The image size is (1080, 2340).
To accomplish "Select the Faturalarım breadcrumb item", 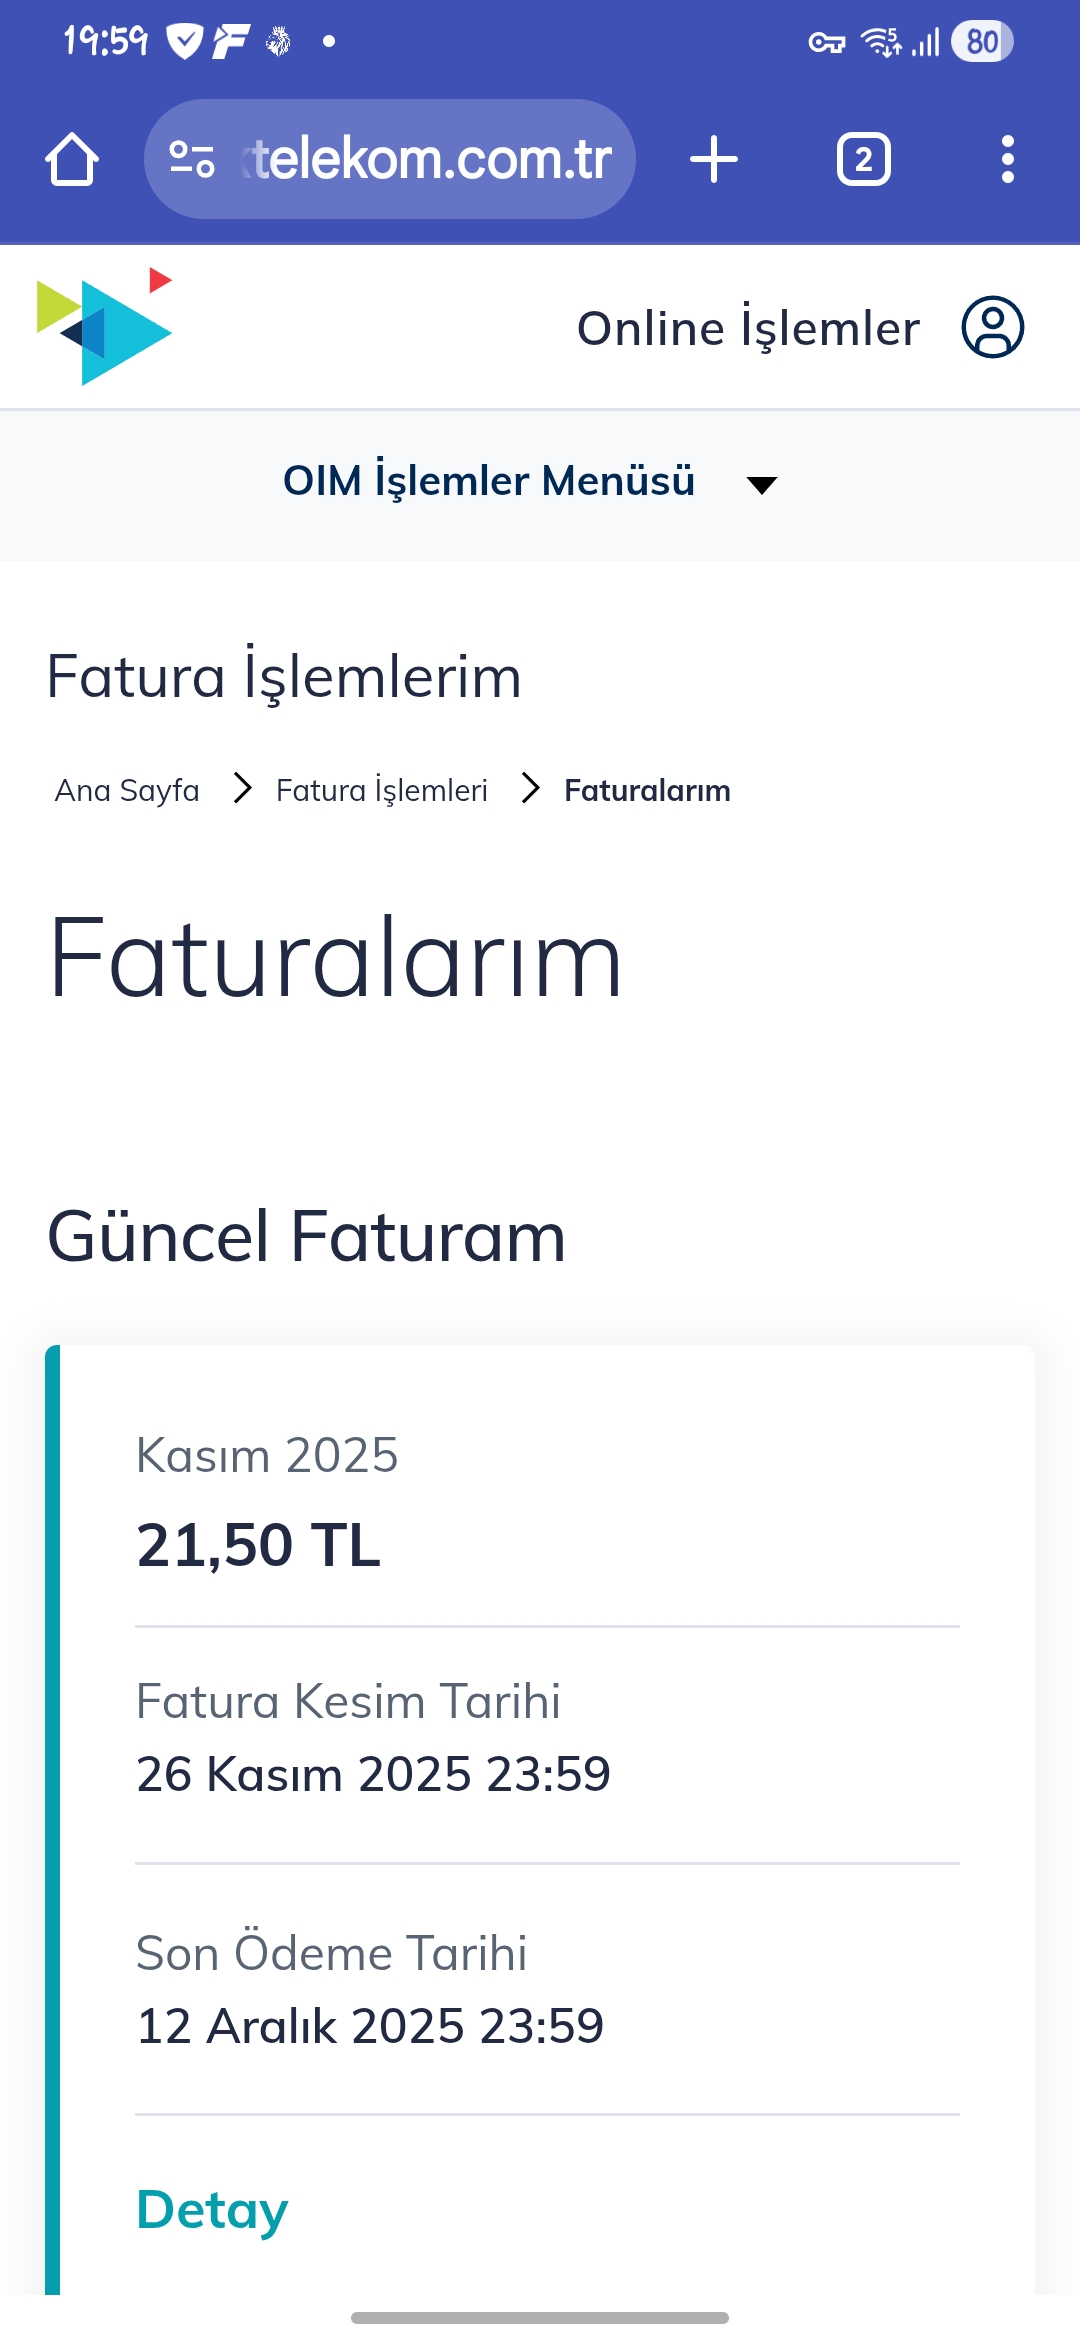I will click(647, 791).
